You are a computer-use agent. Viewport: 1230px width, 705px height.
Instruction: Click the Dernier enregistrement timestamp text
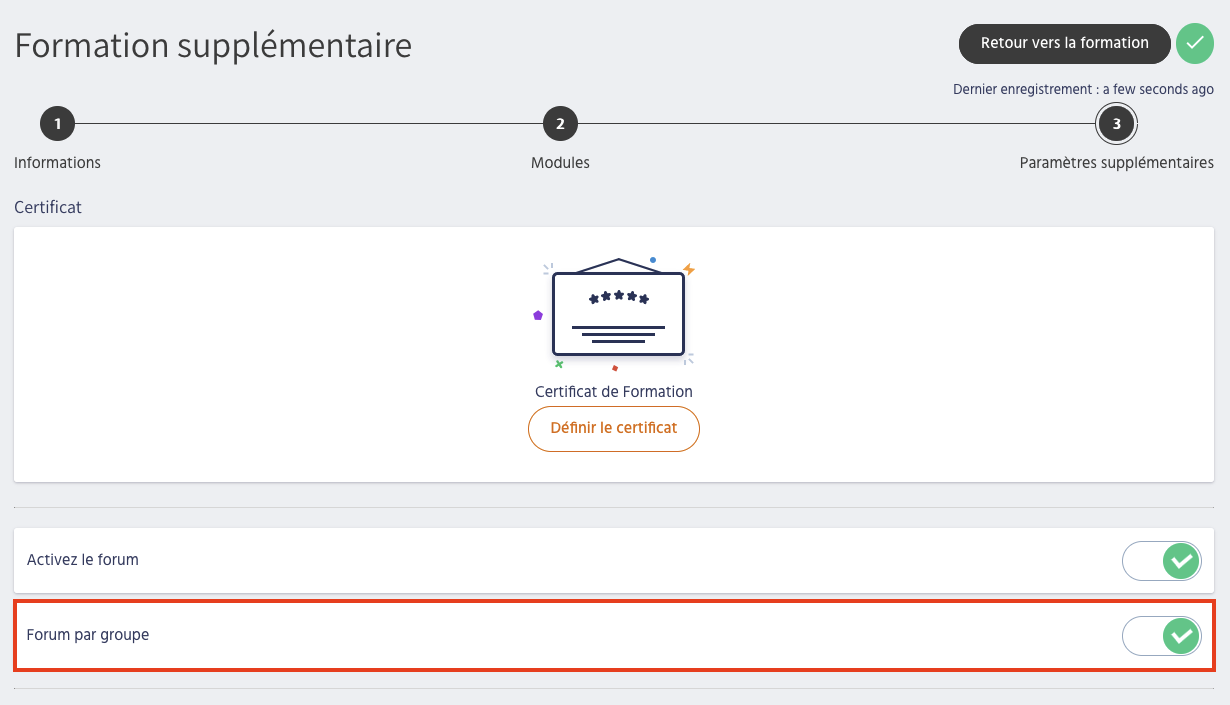click(1083, 89)
